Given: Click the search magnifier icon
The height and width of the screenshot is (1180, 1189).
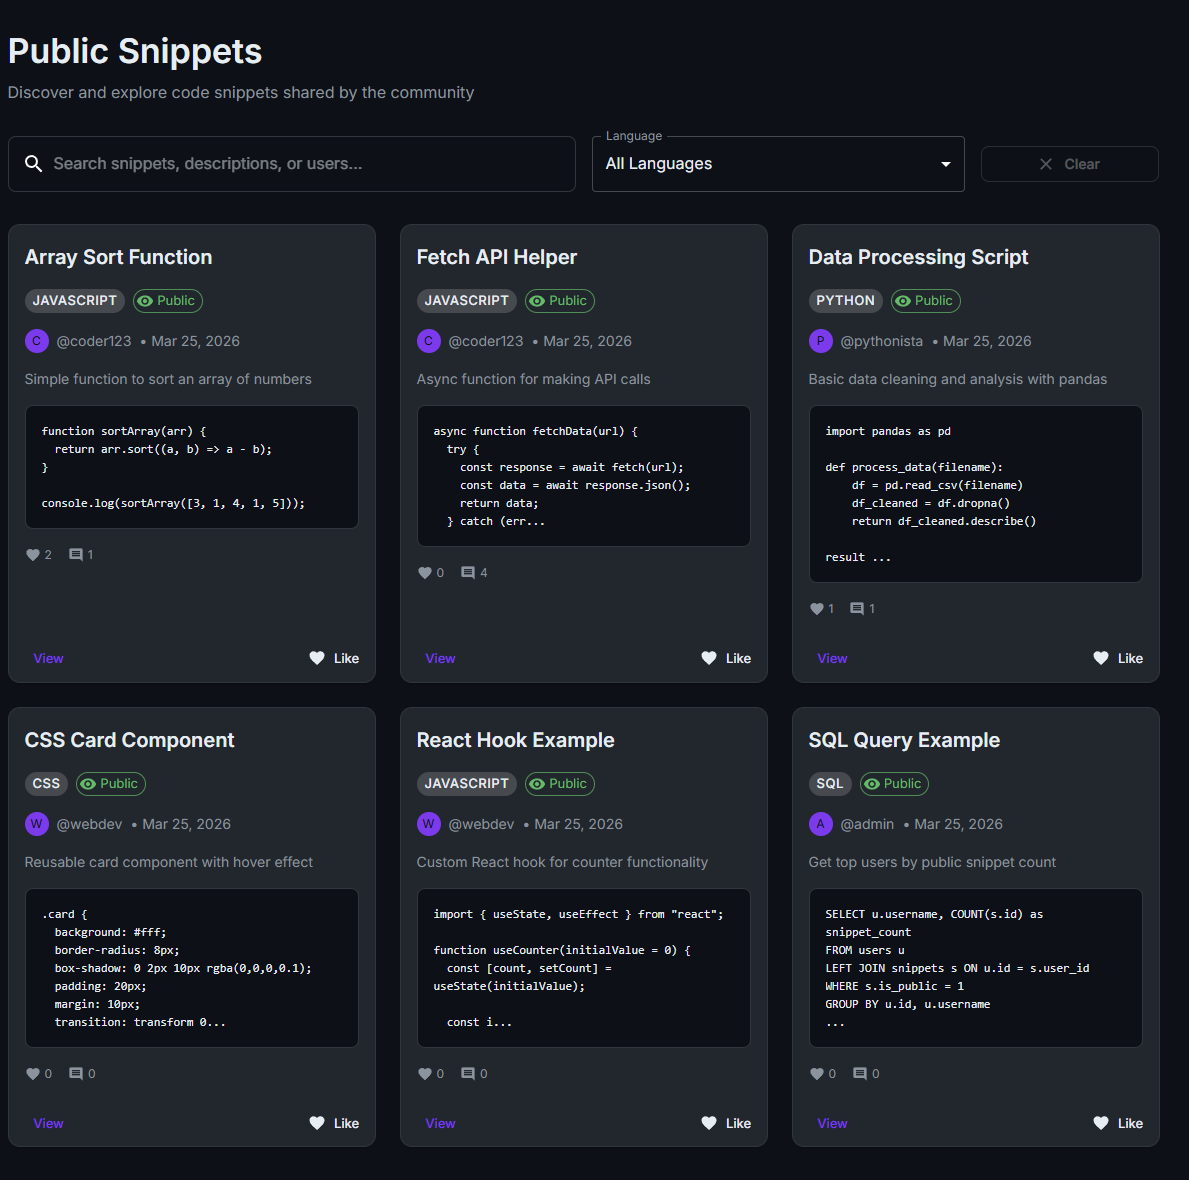Looking at the screenshot, I should click(x=33, y=164).
